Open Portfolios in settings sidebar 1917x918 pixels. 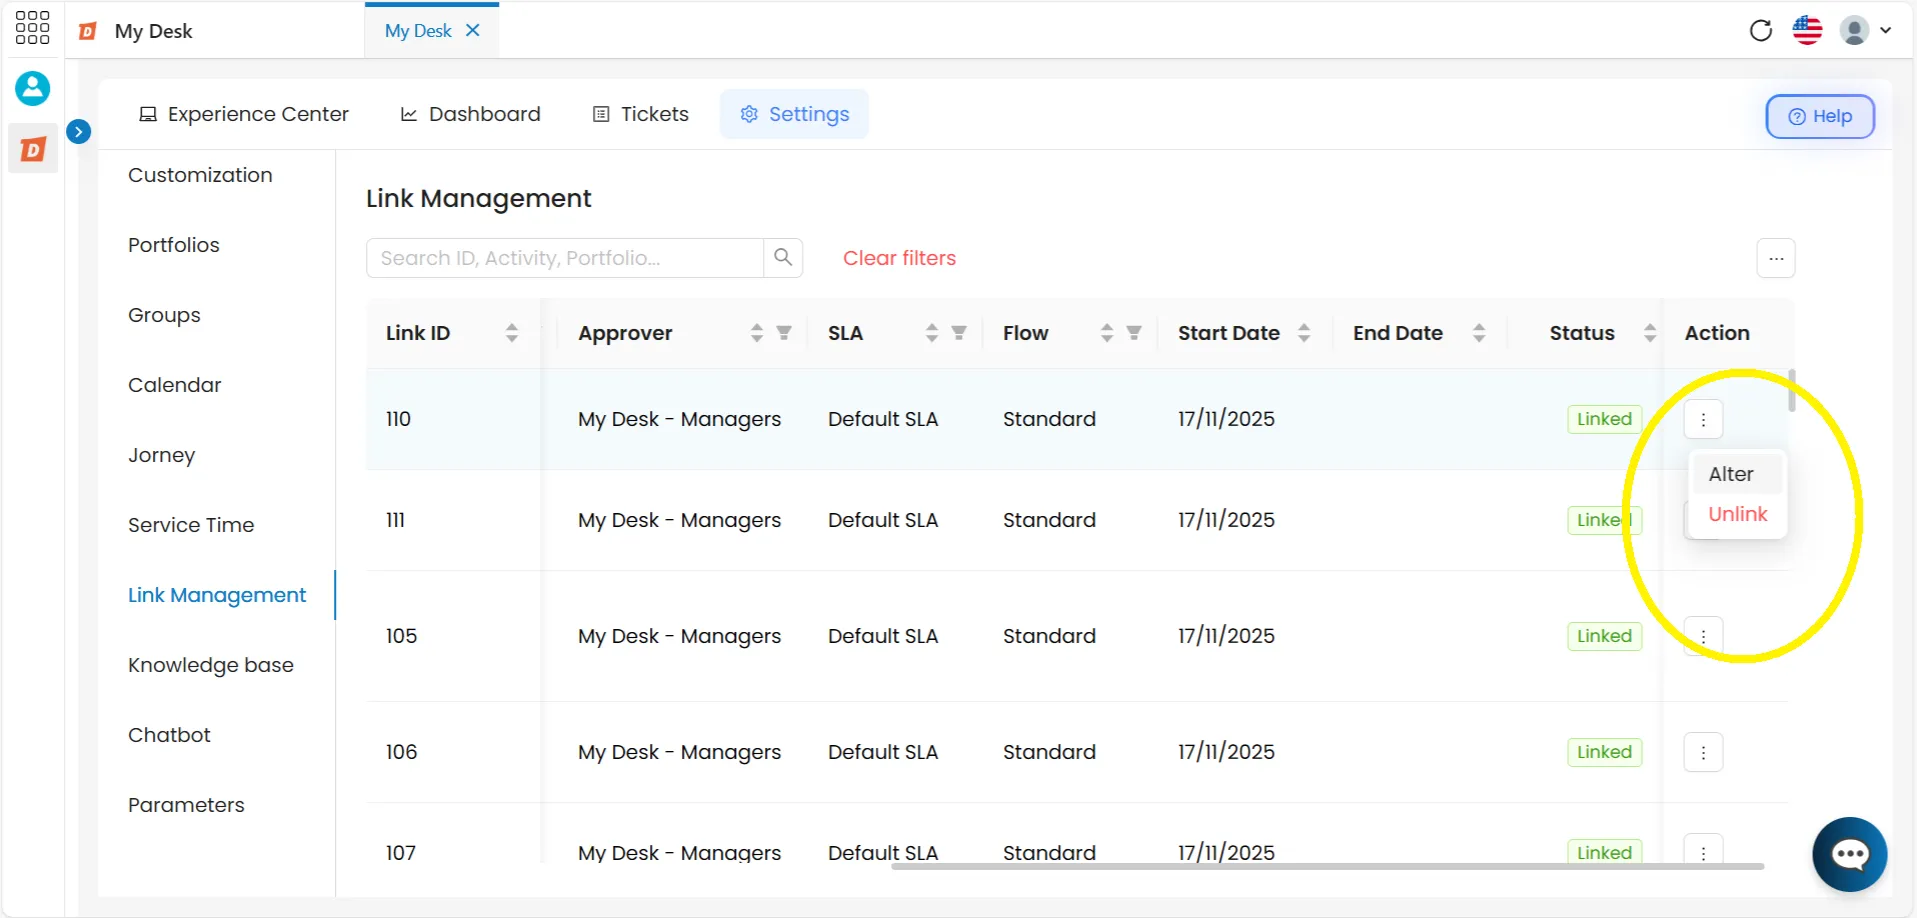point(174,245)
